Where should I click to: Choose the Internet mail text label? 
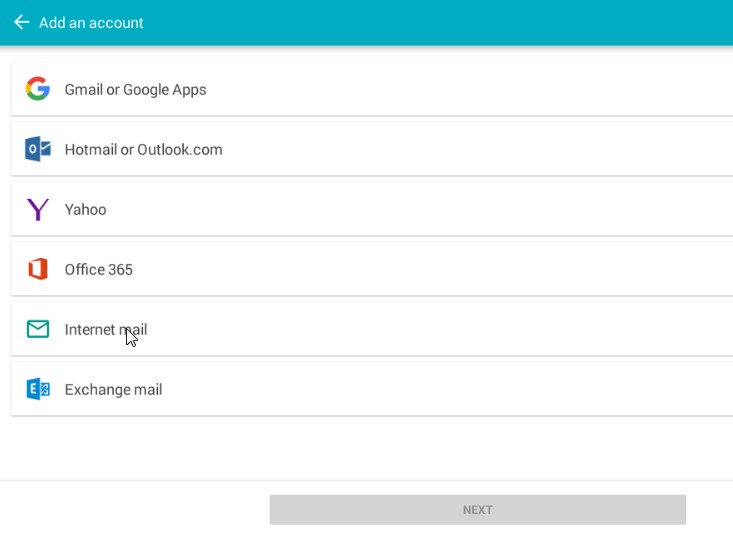pyautogui.click(x=106, y=329)
